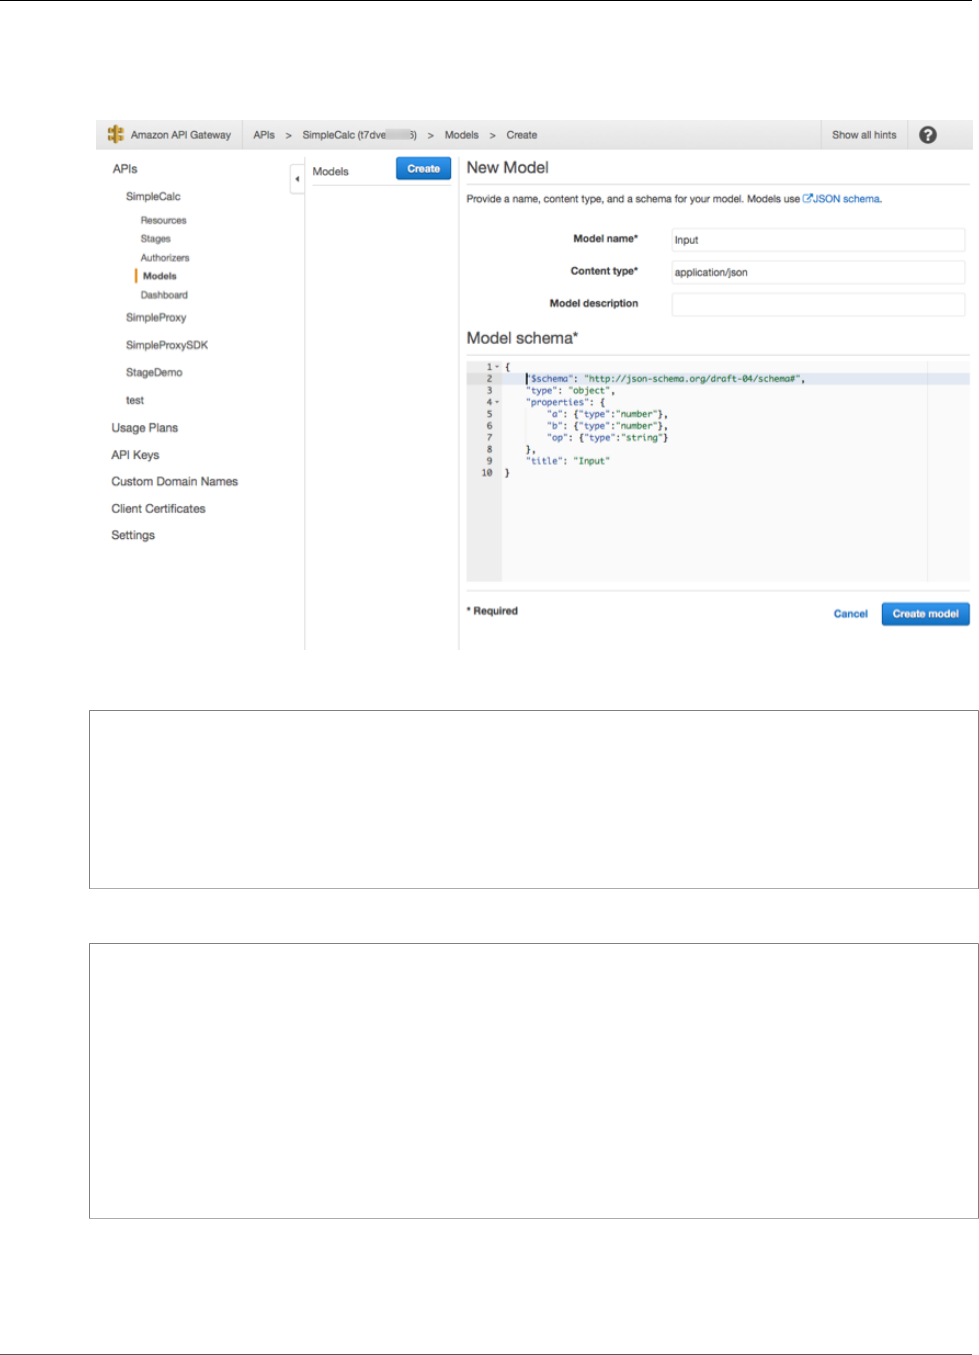Select Models in the sidebar

159,276
